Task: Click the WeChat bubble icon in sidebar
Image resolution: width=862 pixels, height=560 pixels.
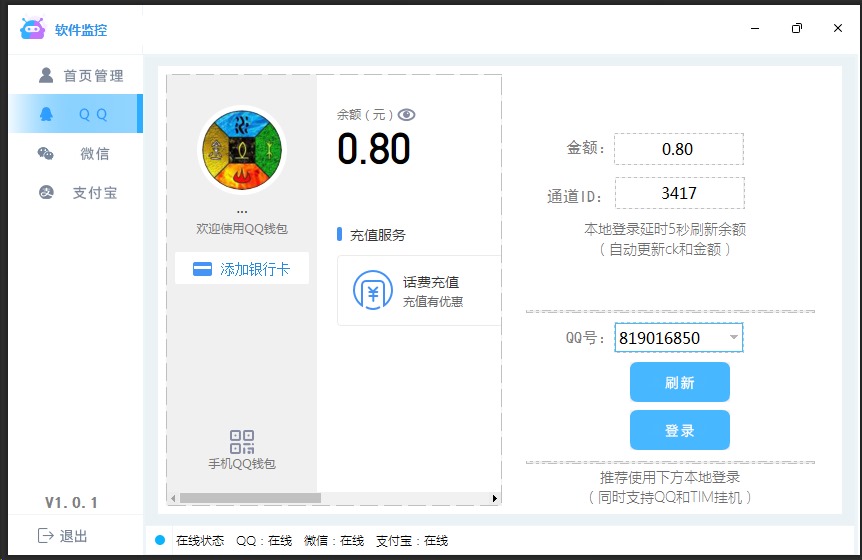Action: (46, 153)
